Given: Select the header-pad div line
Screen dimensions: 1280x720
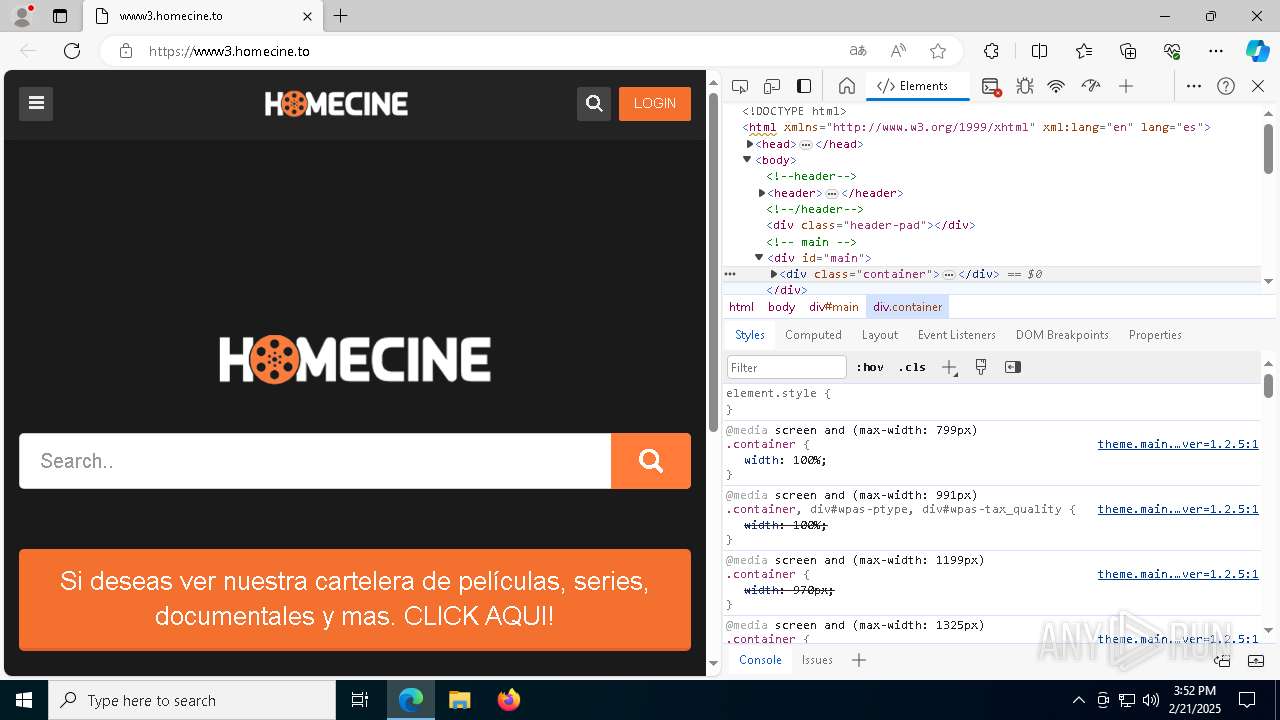Looking at the screenshot, I should tap(871, 225).
